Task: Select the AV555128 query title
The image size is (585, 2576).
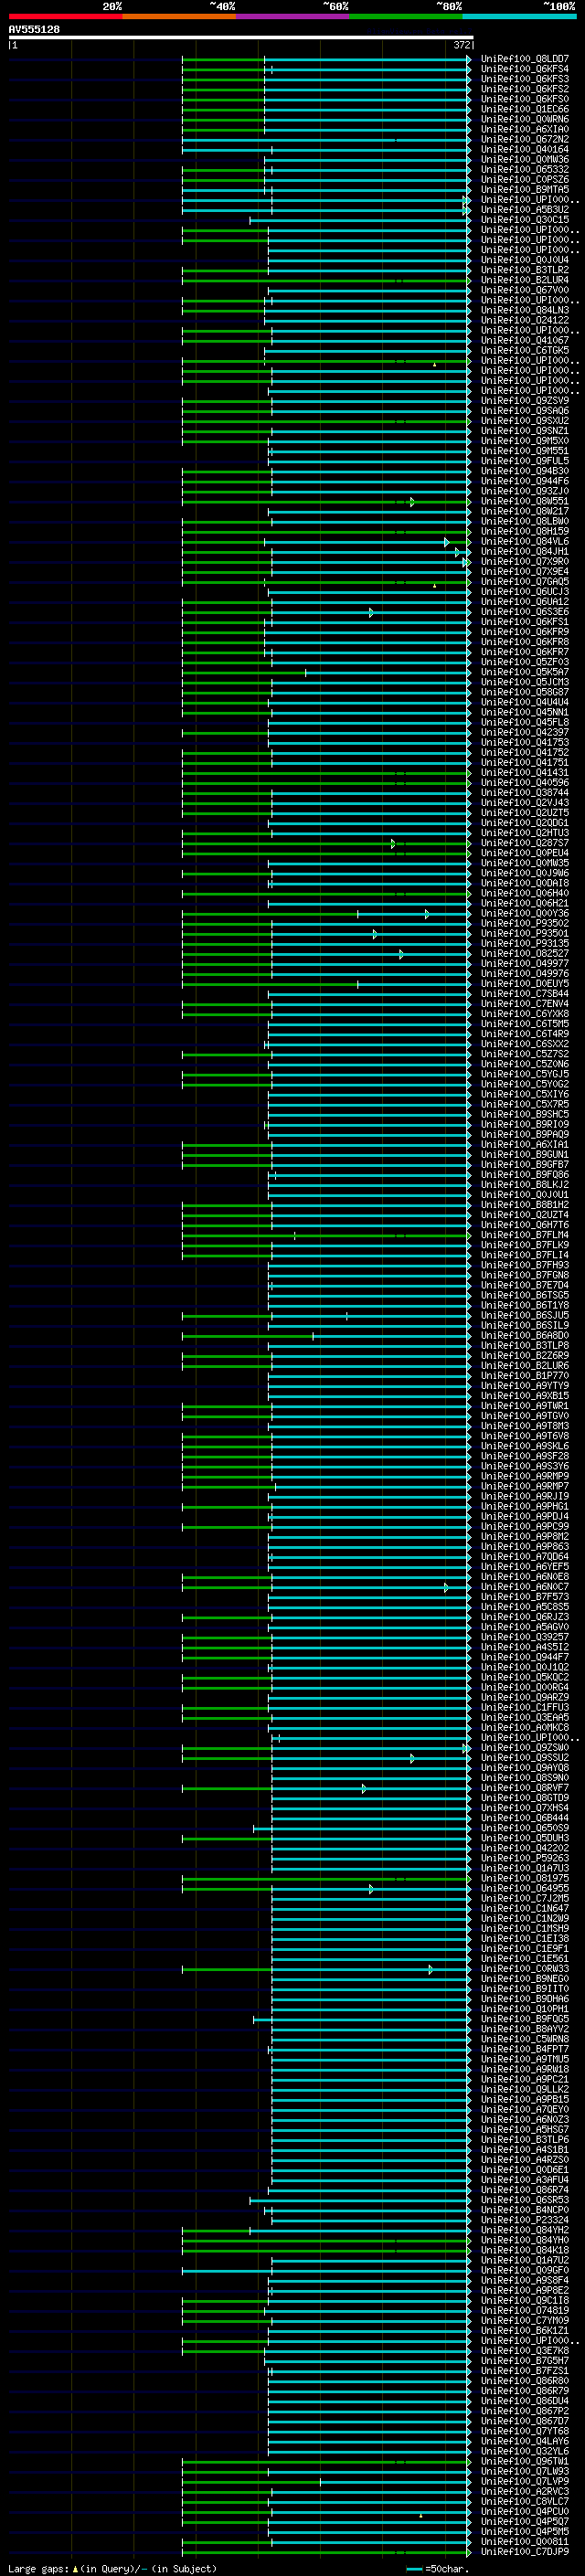Action: [34, 30]
